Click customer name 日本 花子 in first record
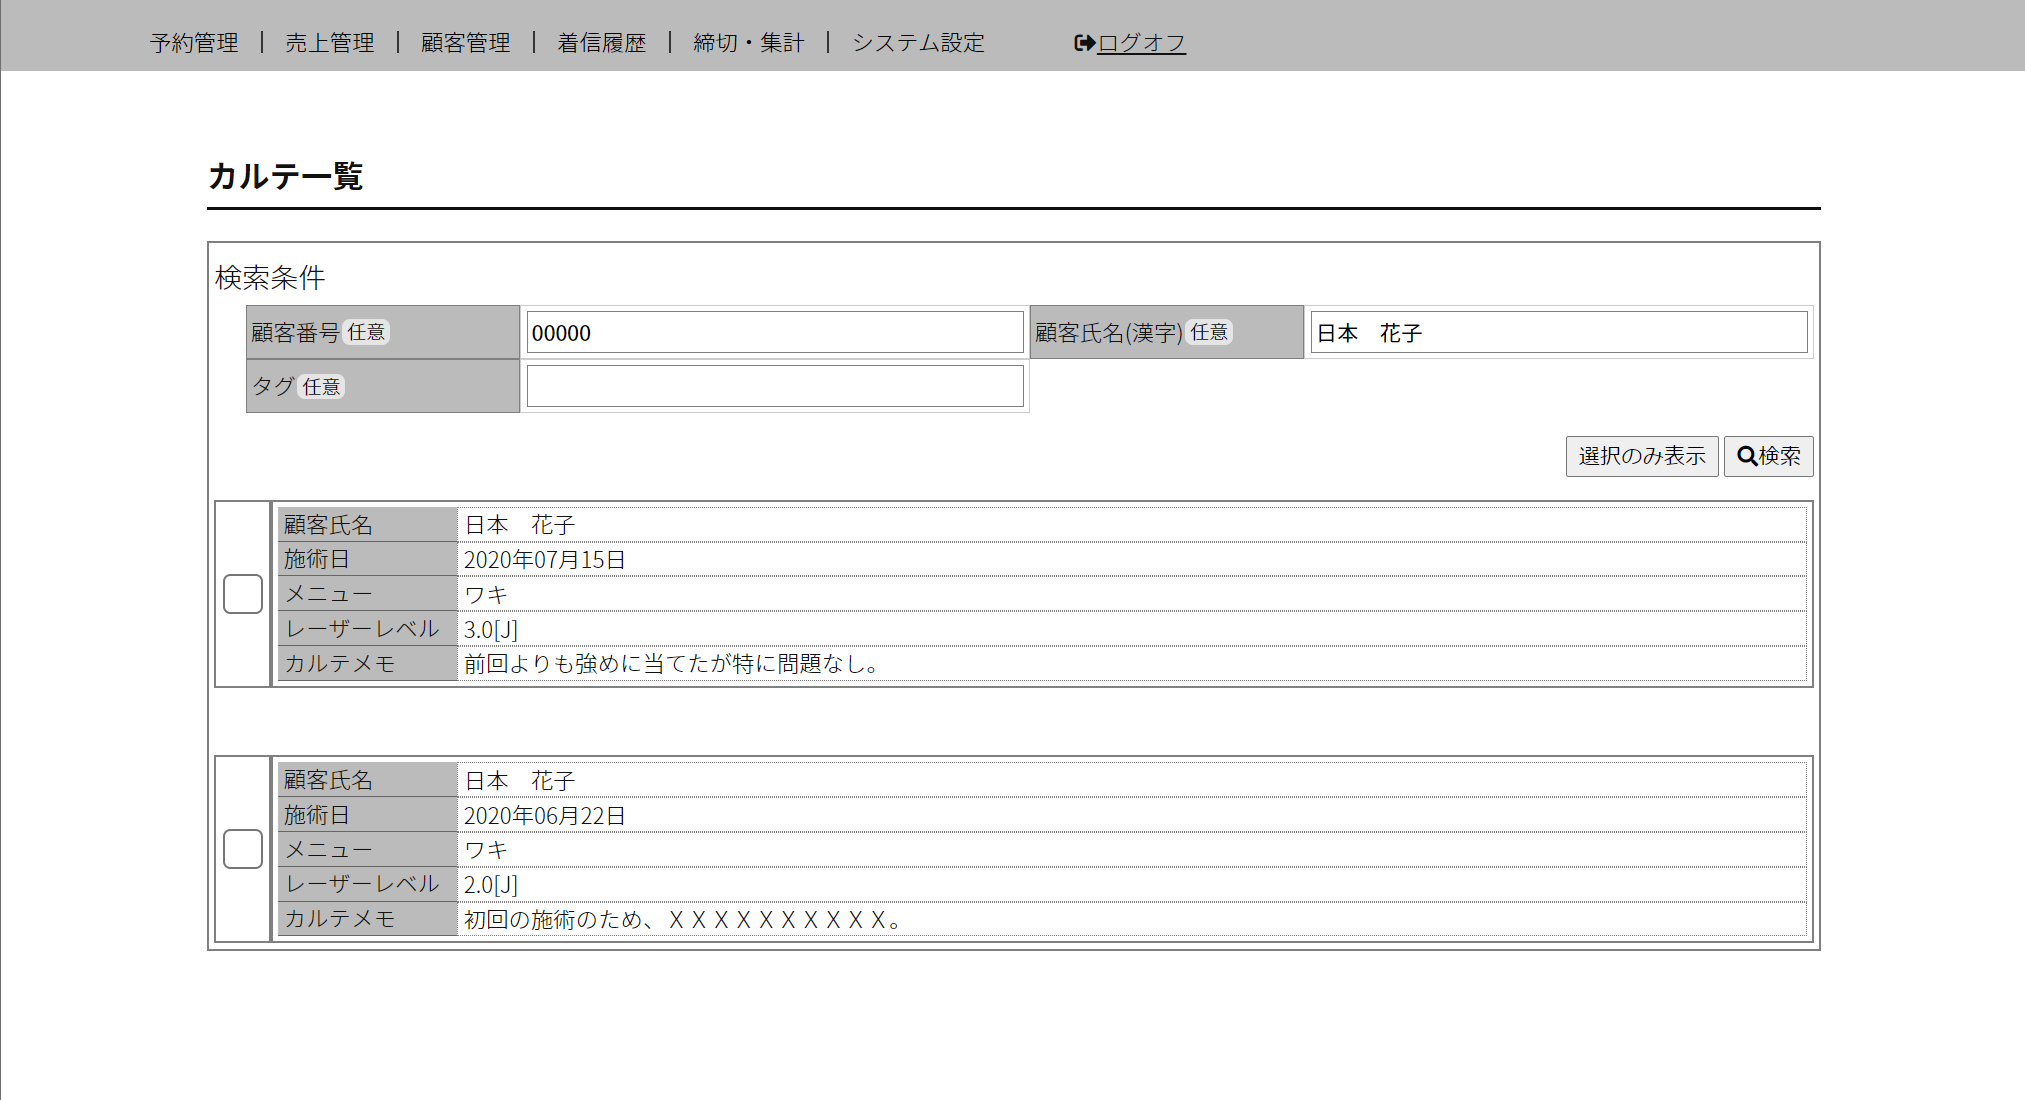This screenshot has width=2025, height=1100. [520, 525]
